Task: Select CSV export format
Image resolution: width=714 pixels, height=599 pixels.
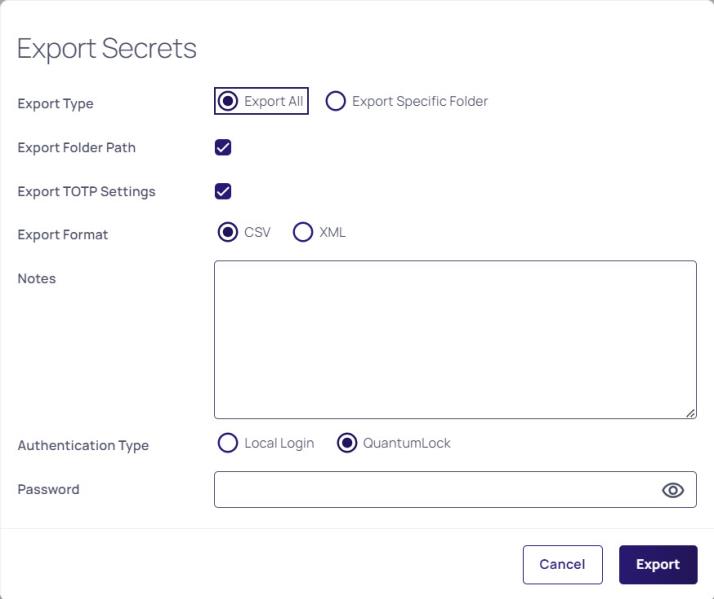Action: (x=228, y=232)
